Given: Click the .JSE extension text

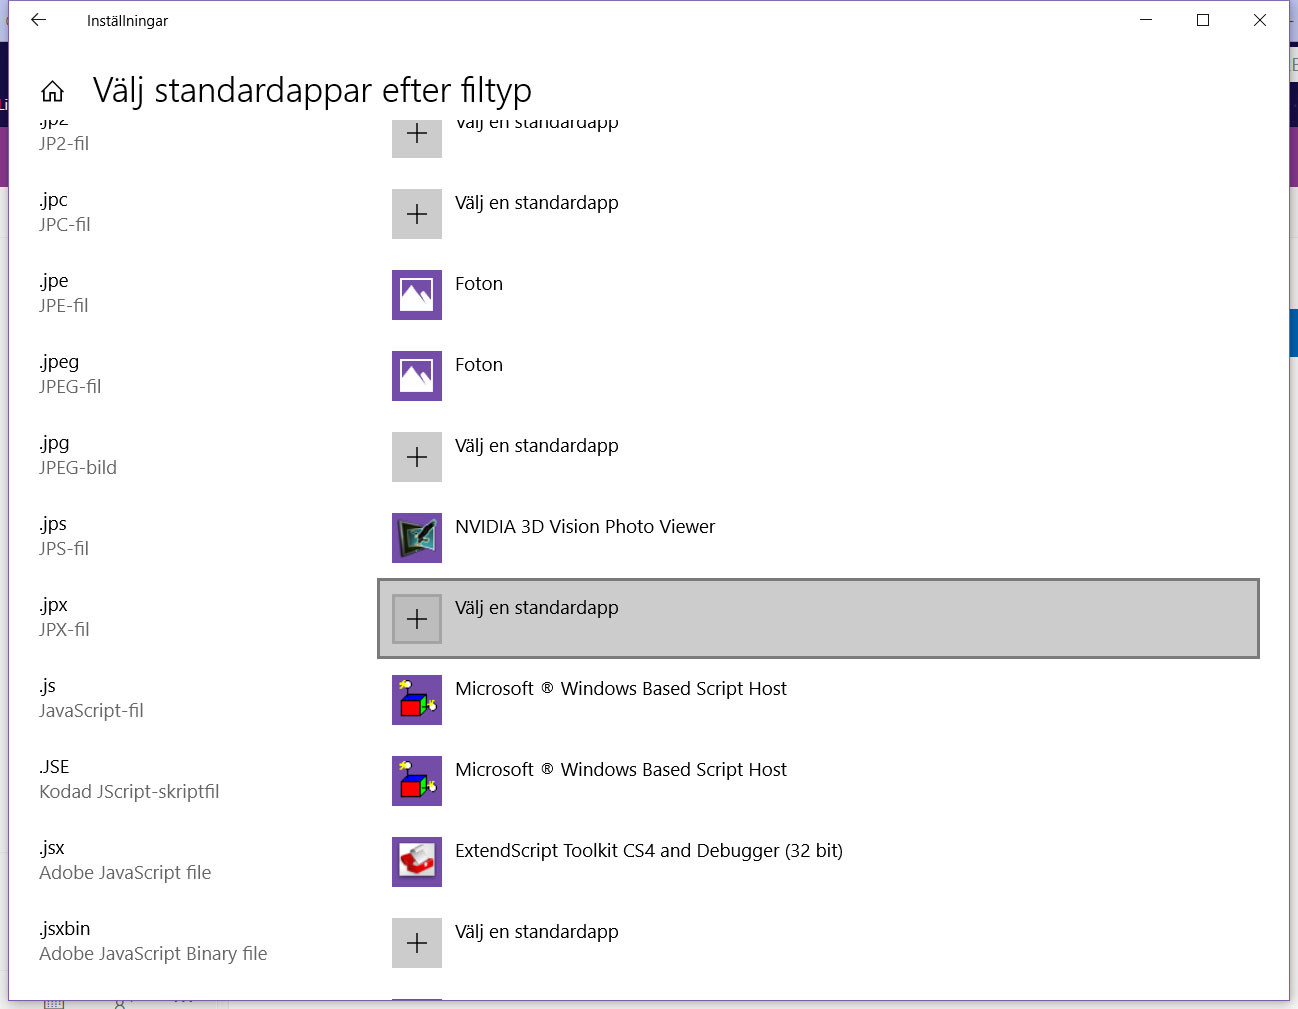Looking at the screenshot, I should coord(54,767).
